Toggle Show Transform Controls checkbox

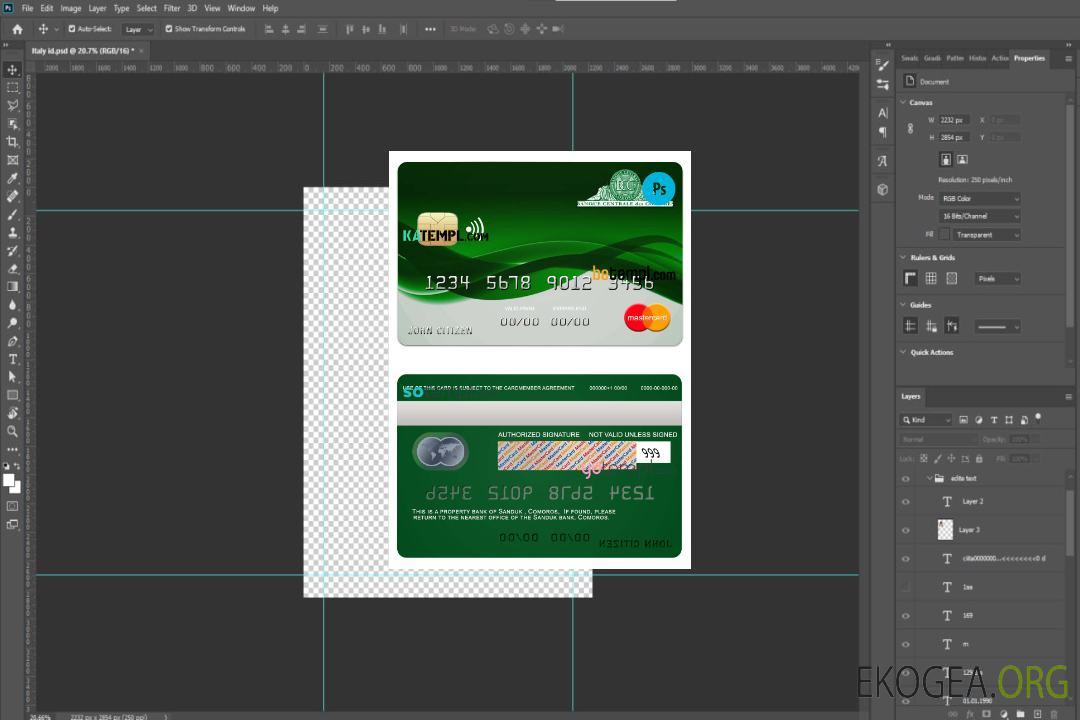tap(169, 29)
